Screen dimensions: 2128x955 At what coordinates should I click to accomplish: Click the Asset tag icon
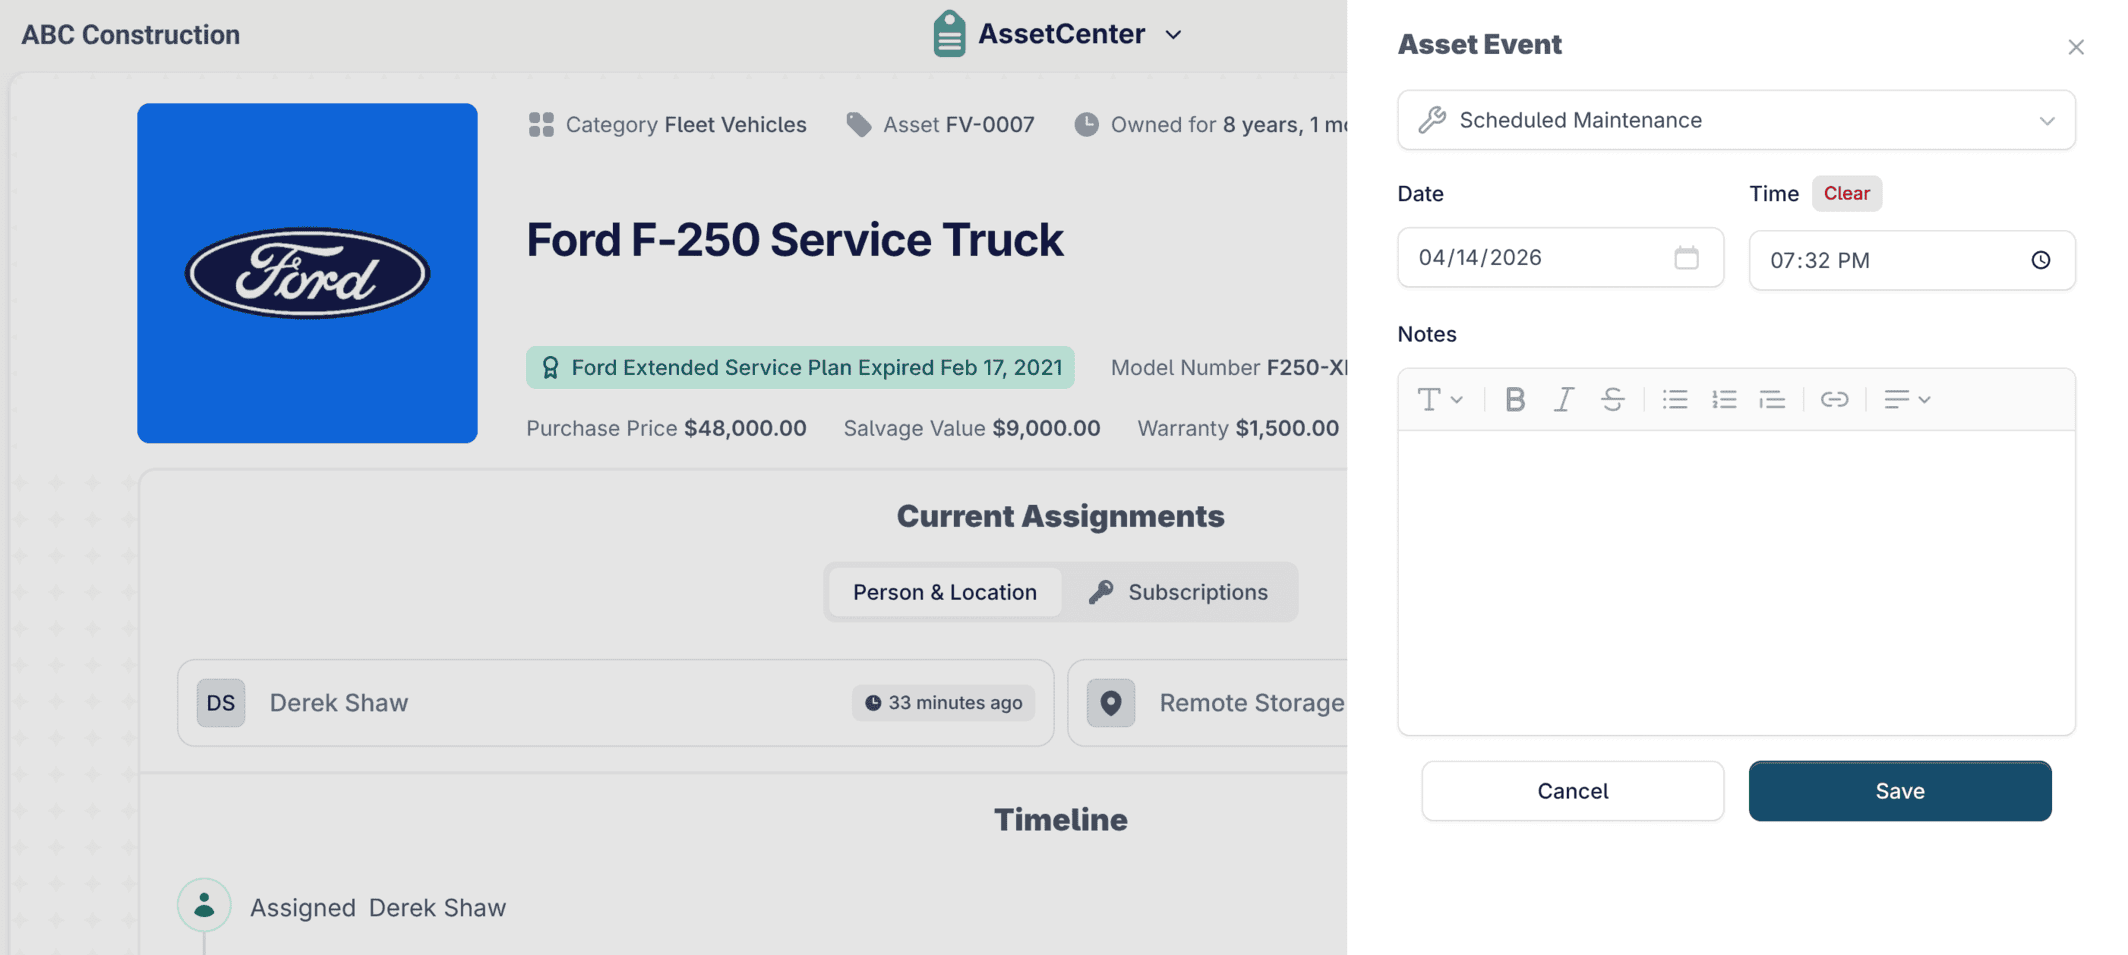click(859, 125)
